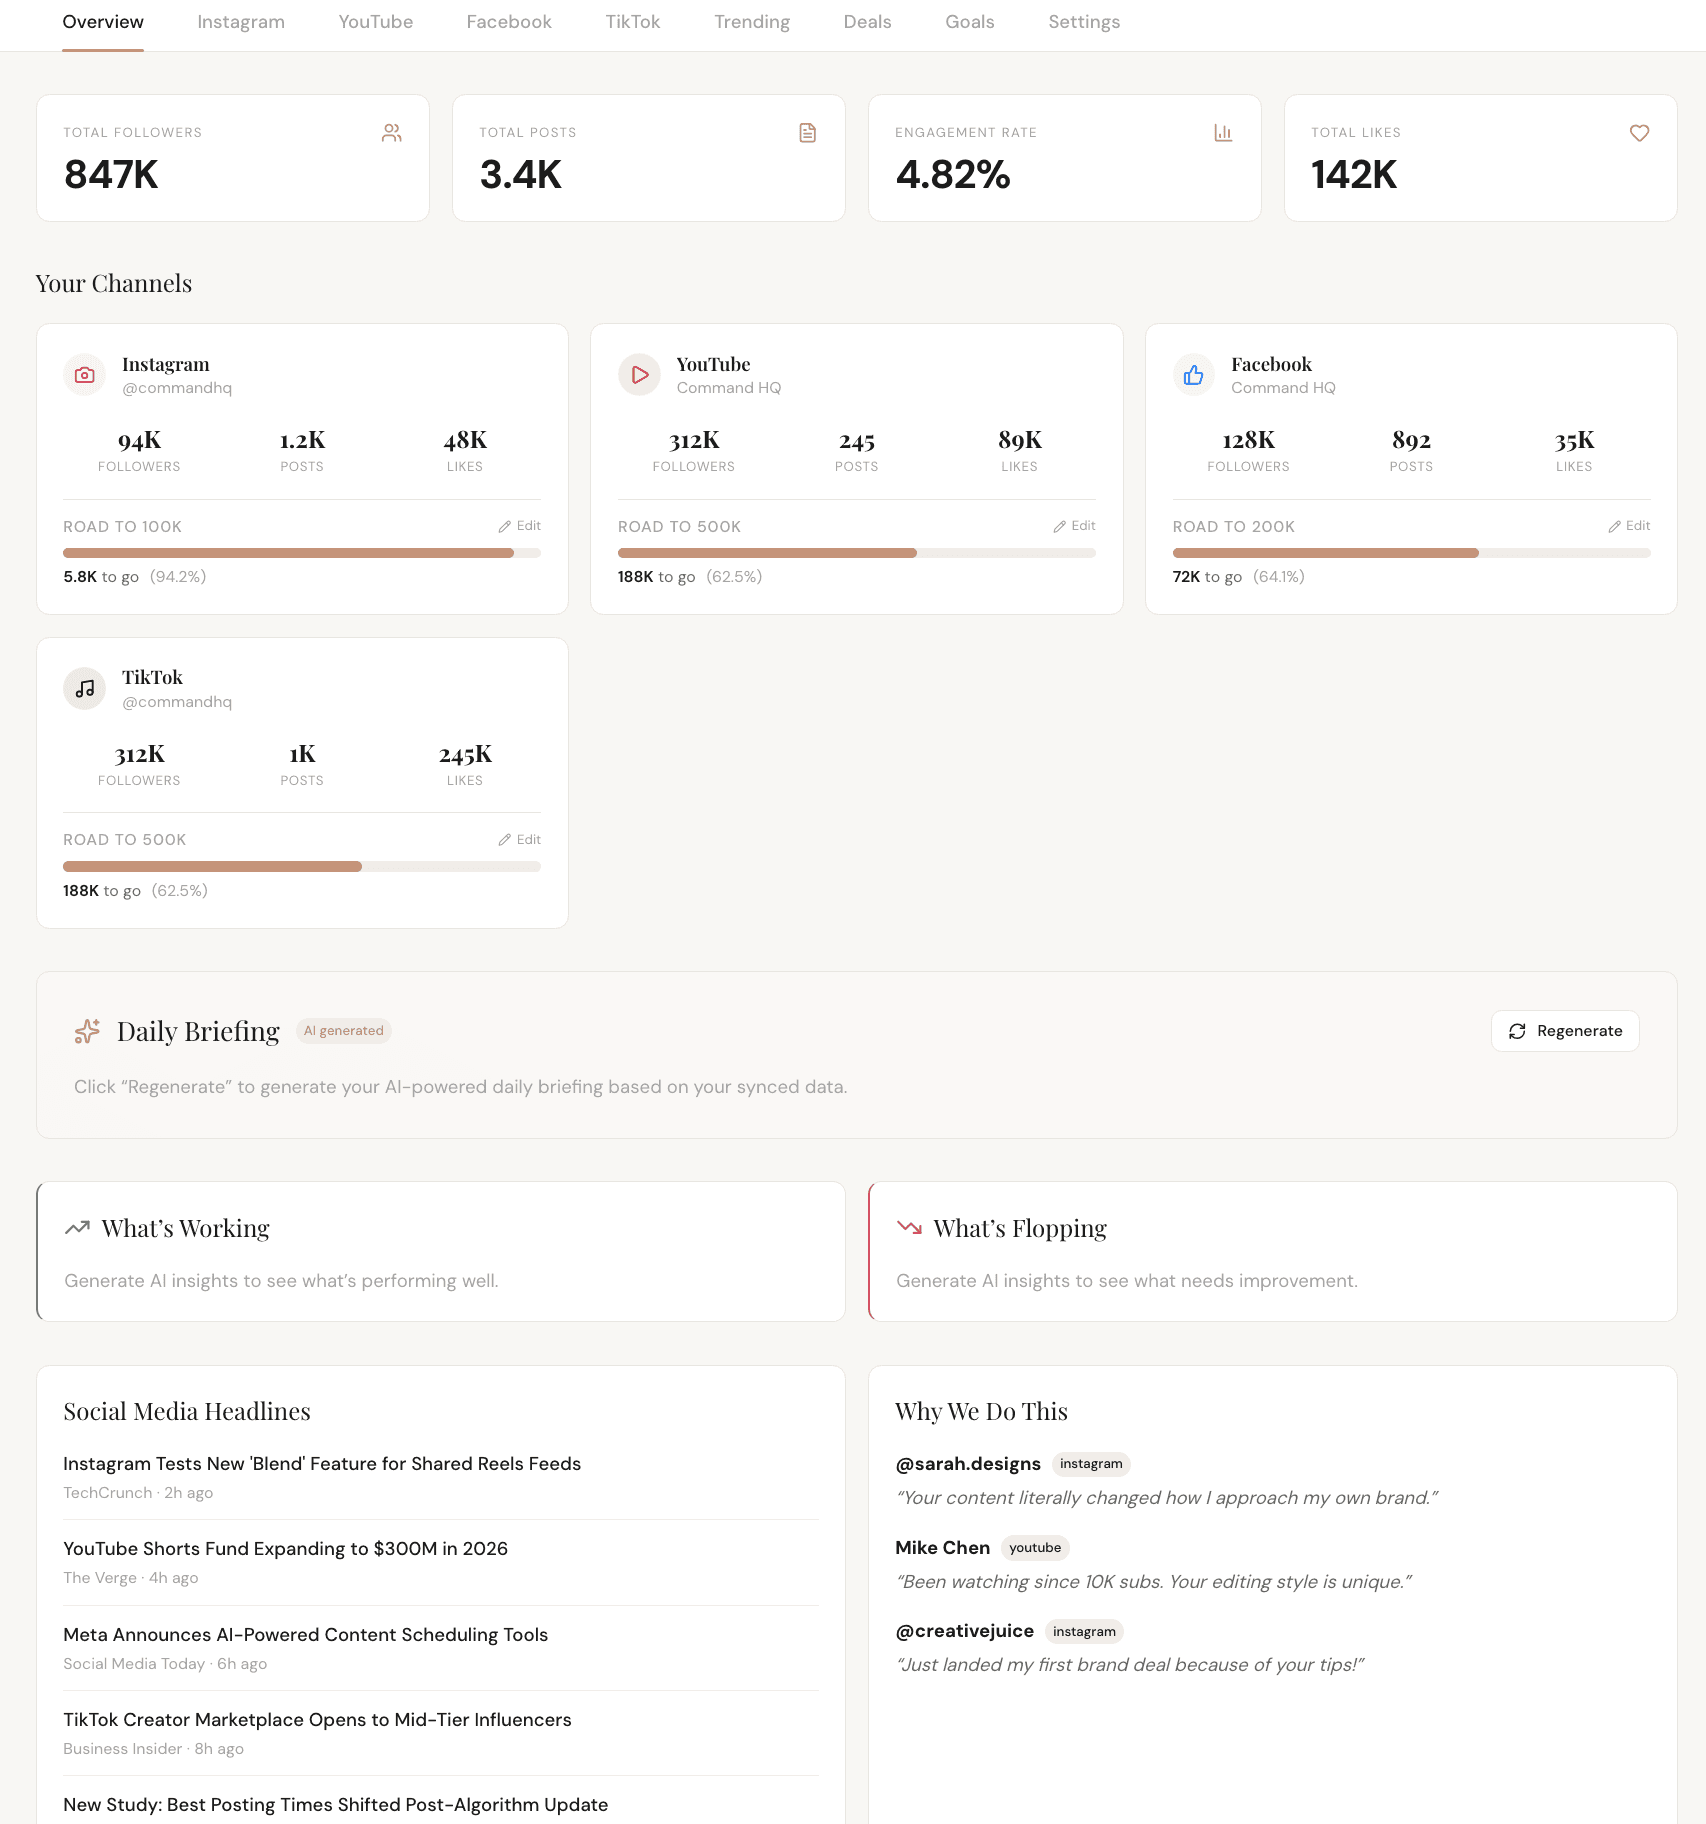This screenshot has height=1824, width=1706.
Task: Click the YouTube play icon for Command HQ
Action: [639, 374]
